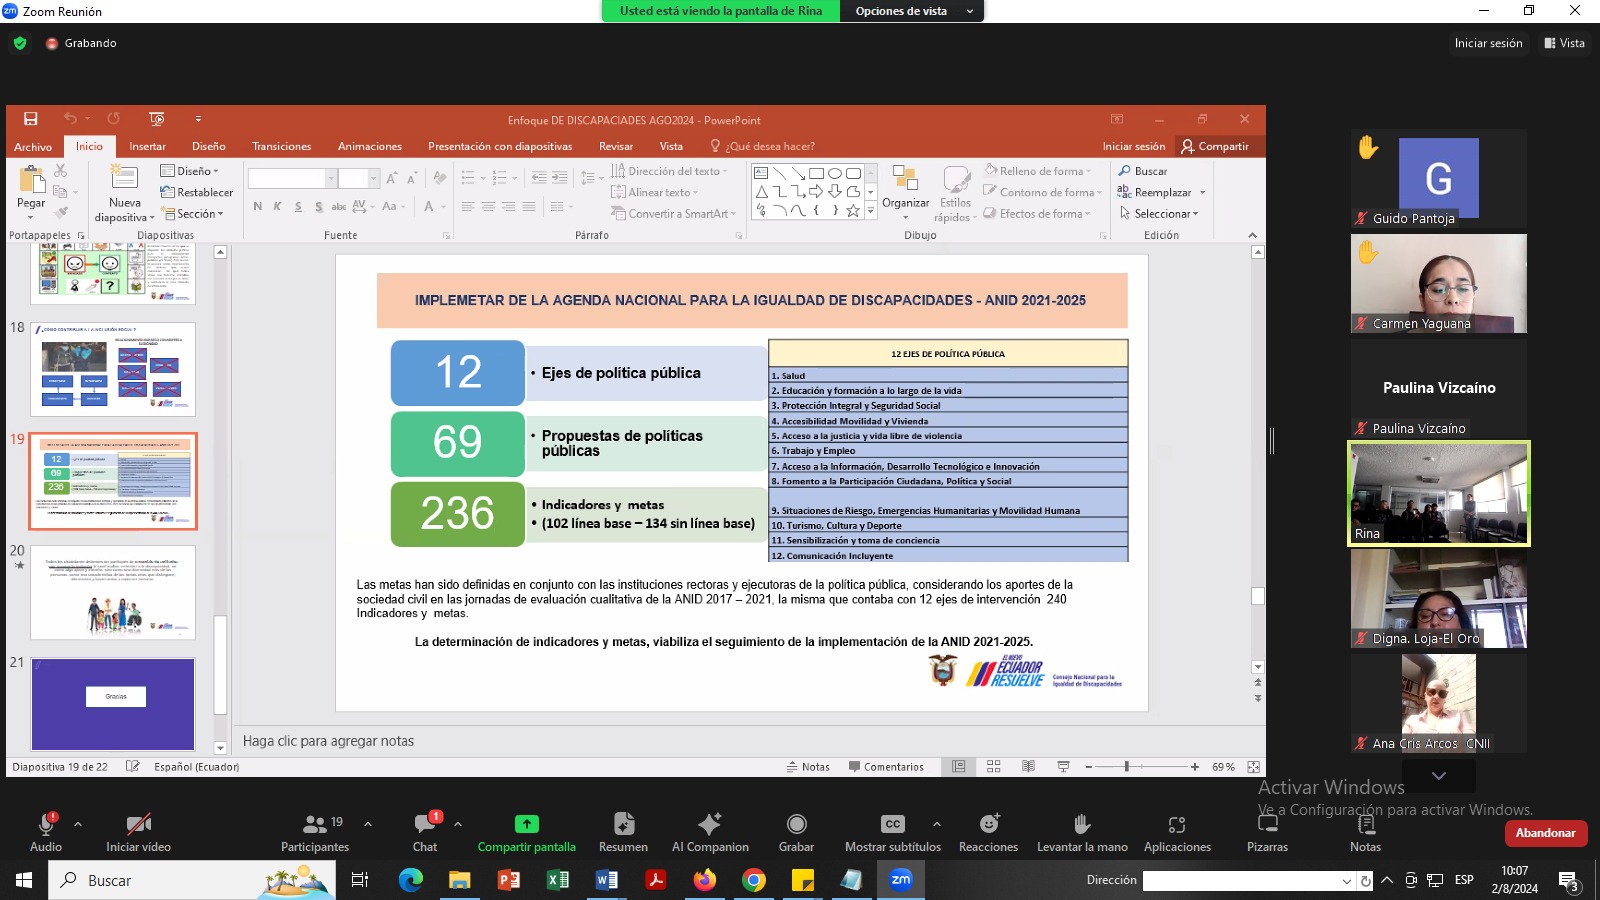Switch to the Transiciones ribbon tab
The height and width of the screenshot is (900, 1600).
pos(281,146)
